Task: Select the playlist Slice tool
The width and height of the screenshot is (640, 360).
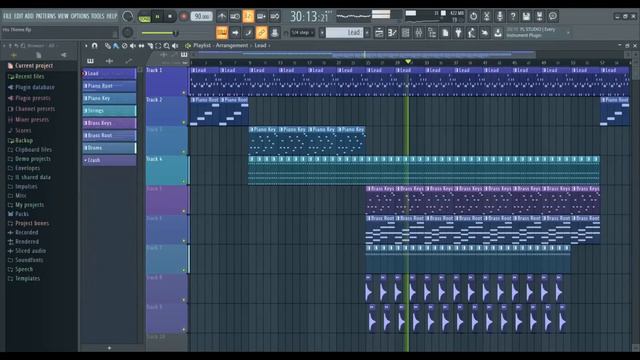Action: (150, 46)
